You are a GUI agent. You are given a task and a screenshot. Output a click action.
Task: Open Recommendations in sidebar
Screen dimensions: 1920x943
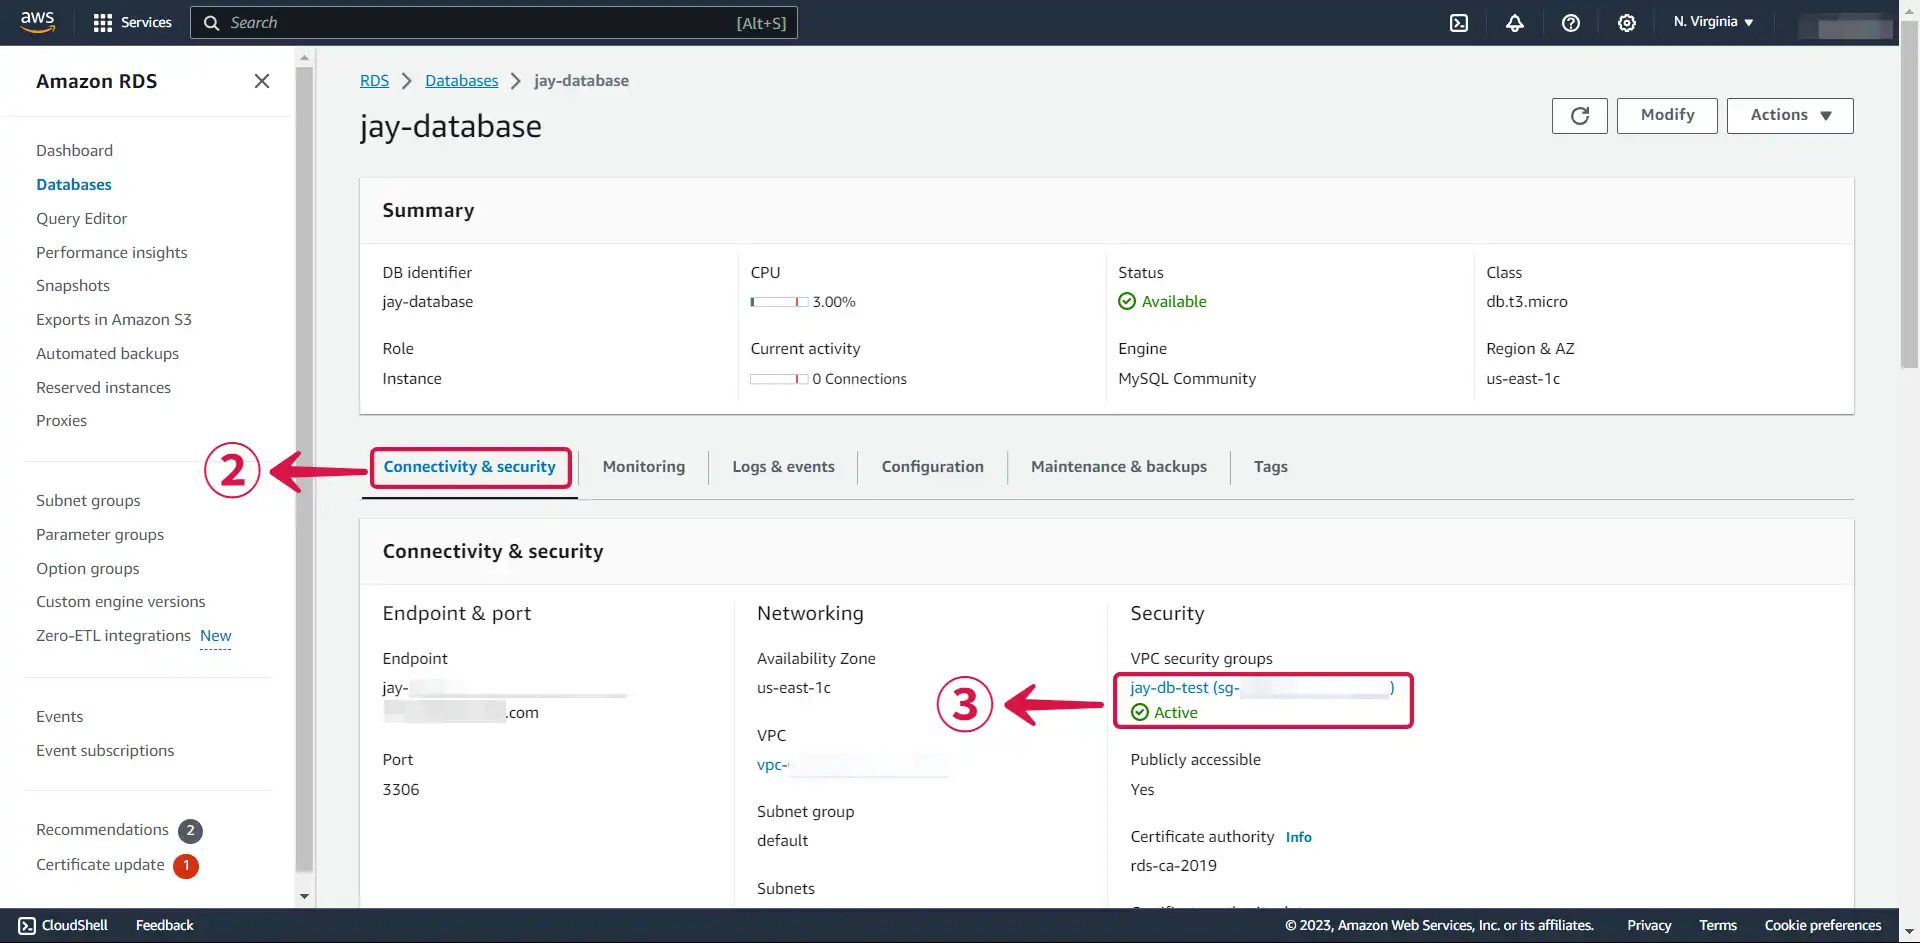(x=102, y=830)
